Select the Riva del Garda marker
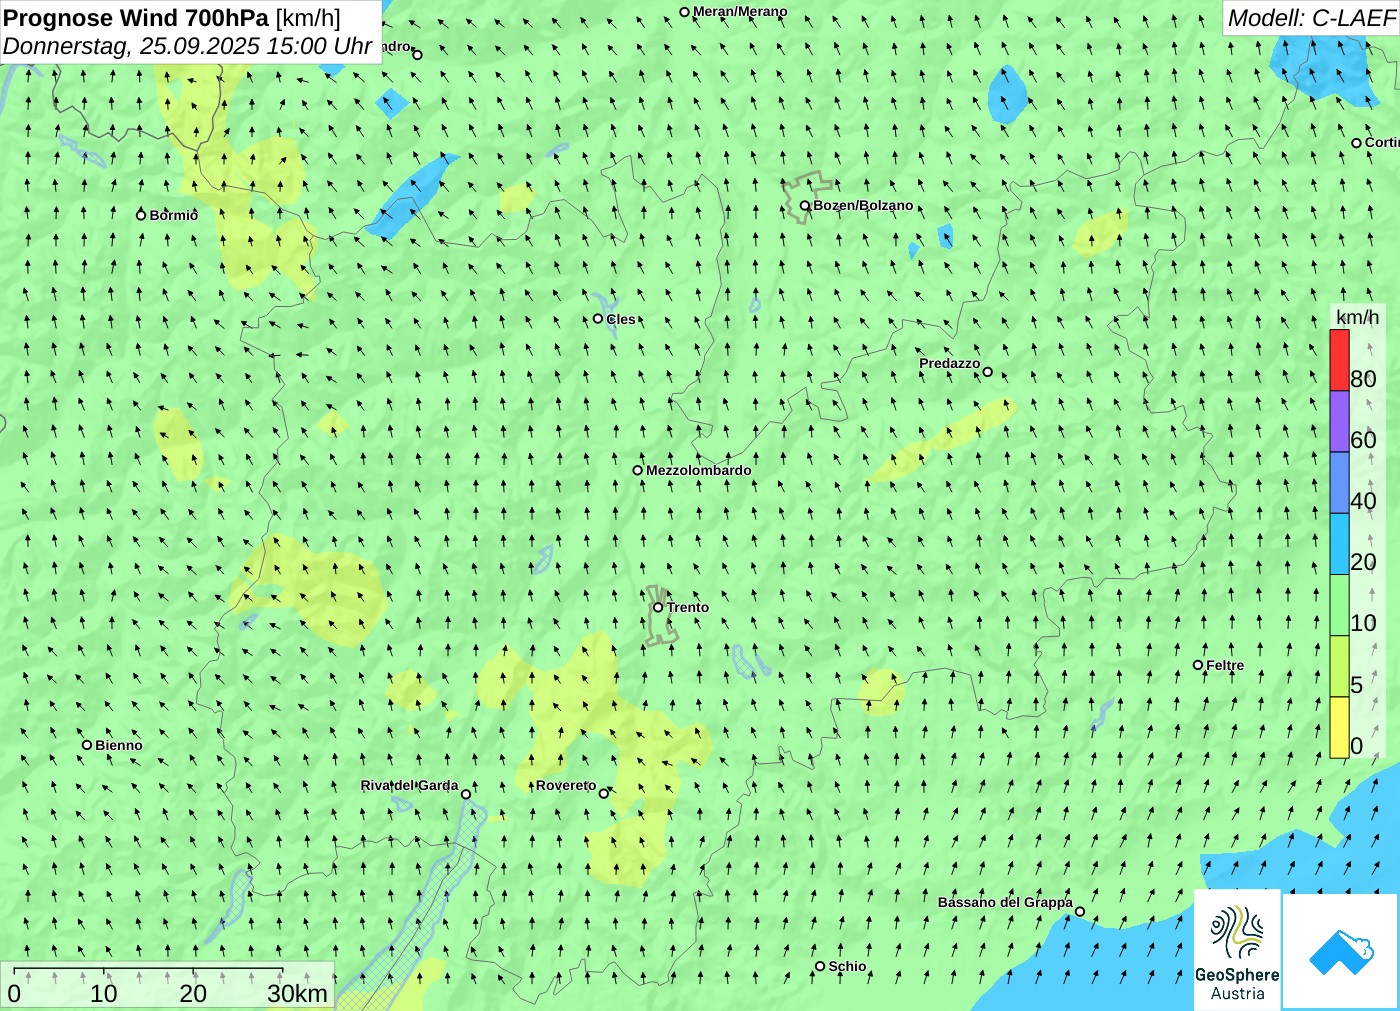1400x1011 pixels. tap(465, 794)
